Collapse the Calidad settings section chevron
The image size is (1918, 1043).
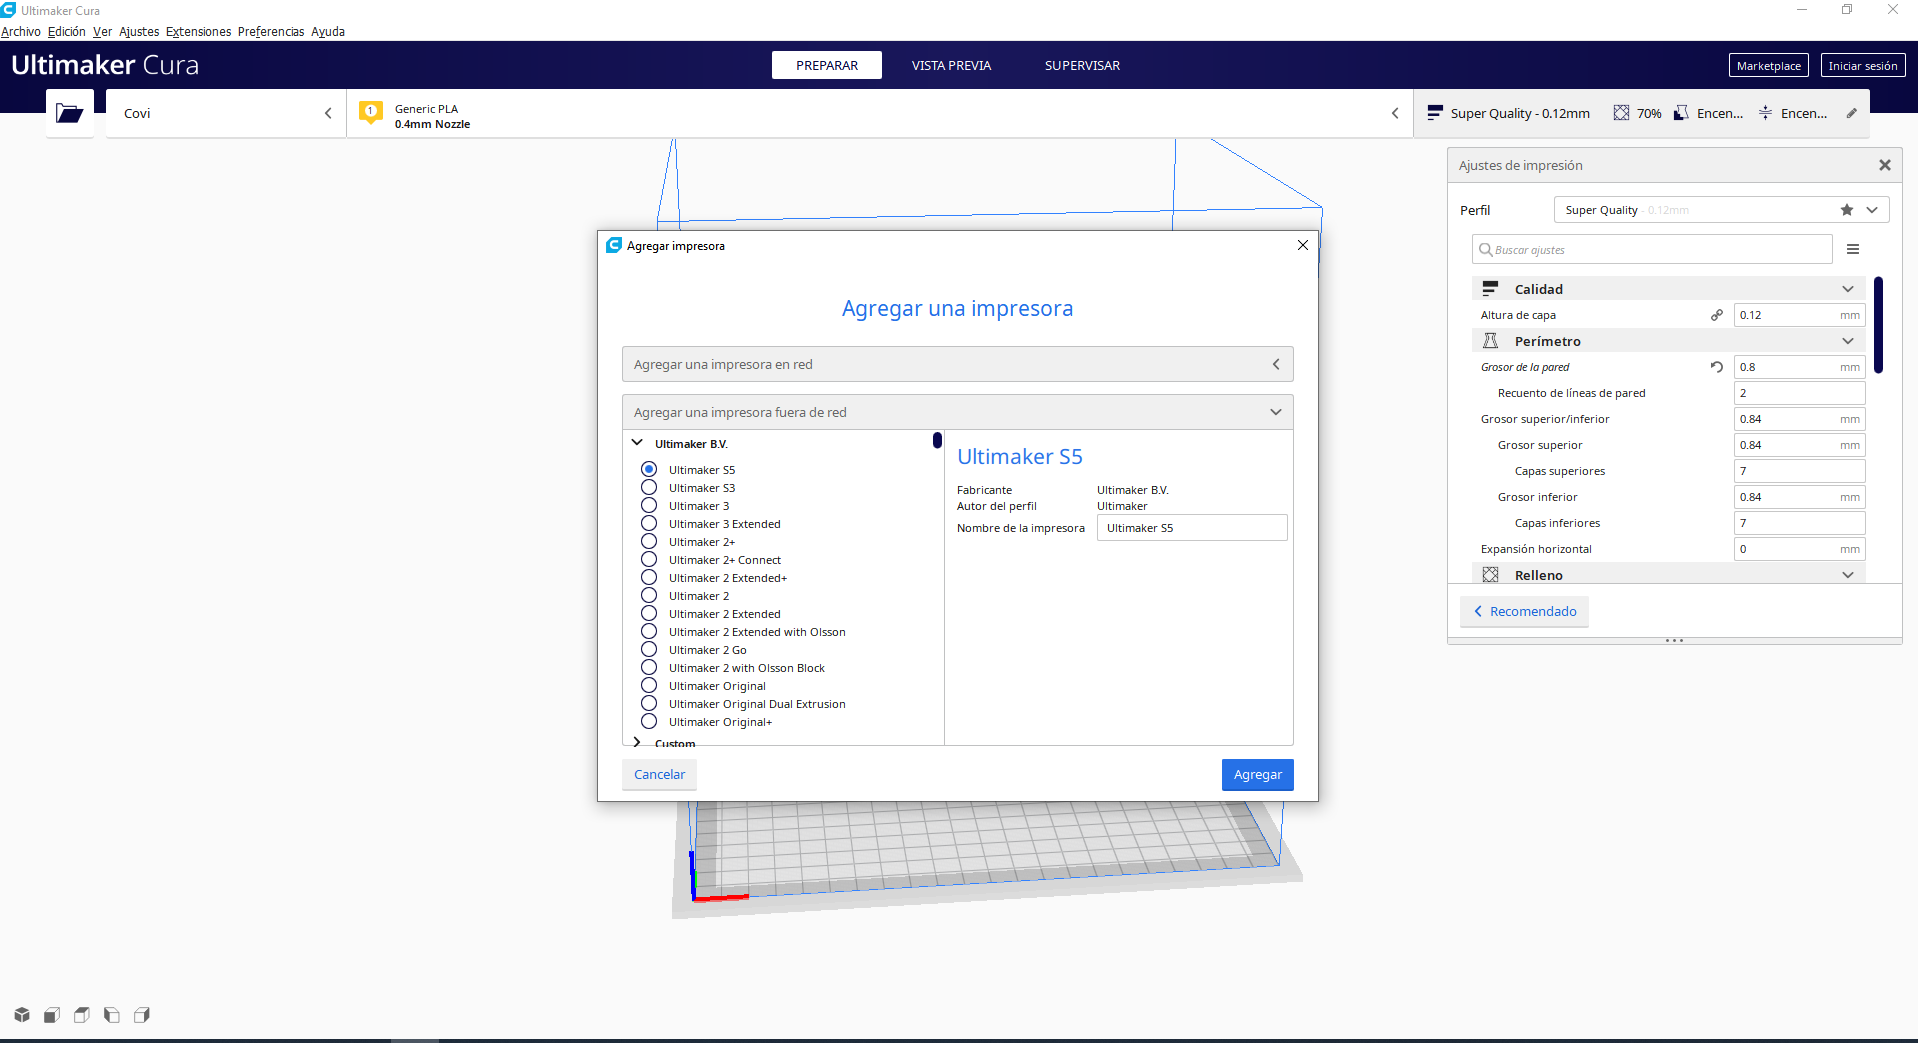tap(1848, 289)
